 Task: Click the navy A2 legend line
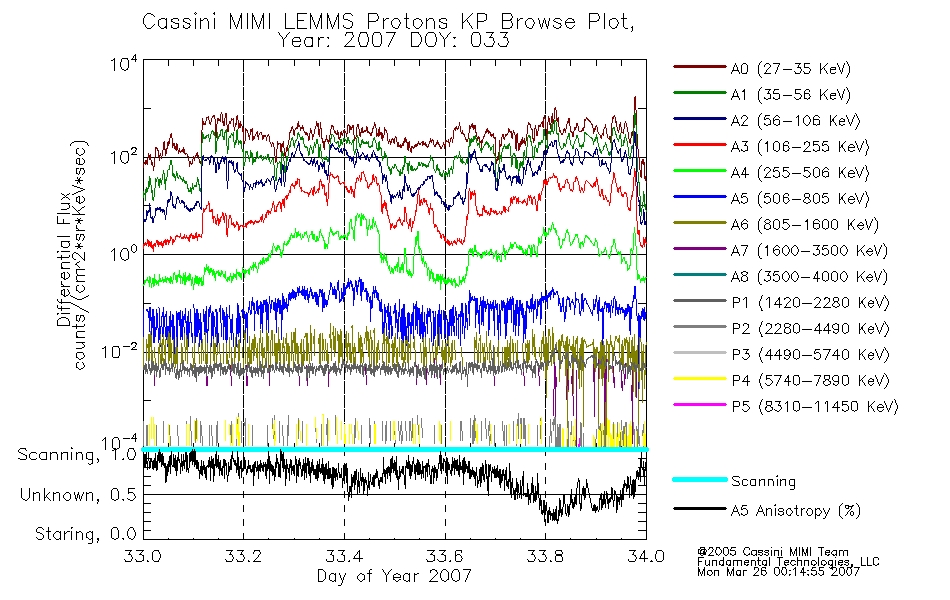pyautogui.click(x=700, y=119)
